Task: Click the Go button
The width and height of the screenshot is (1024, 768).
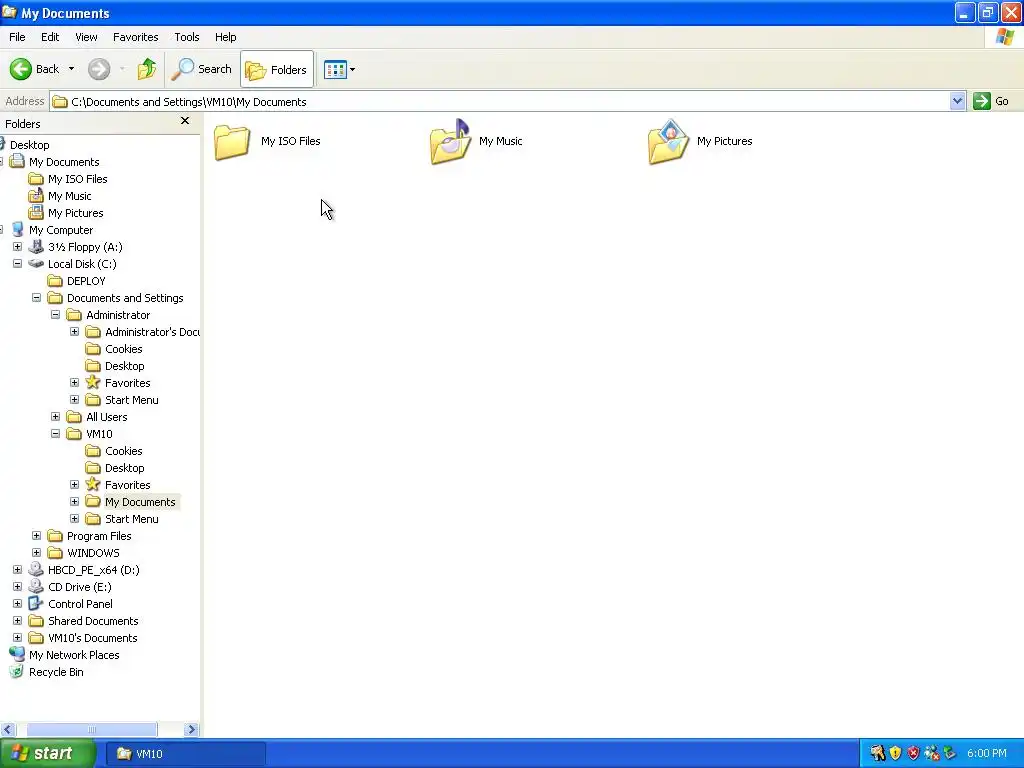Action: click(991, 101)
